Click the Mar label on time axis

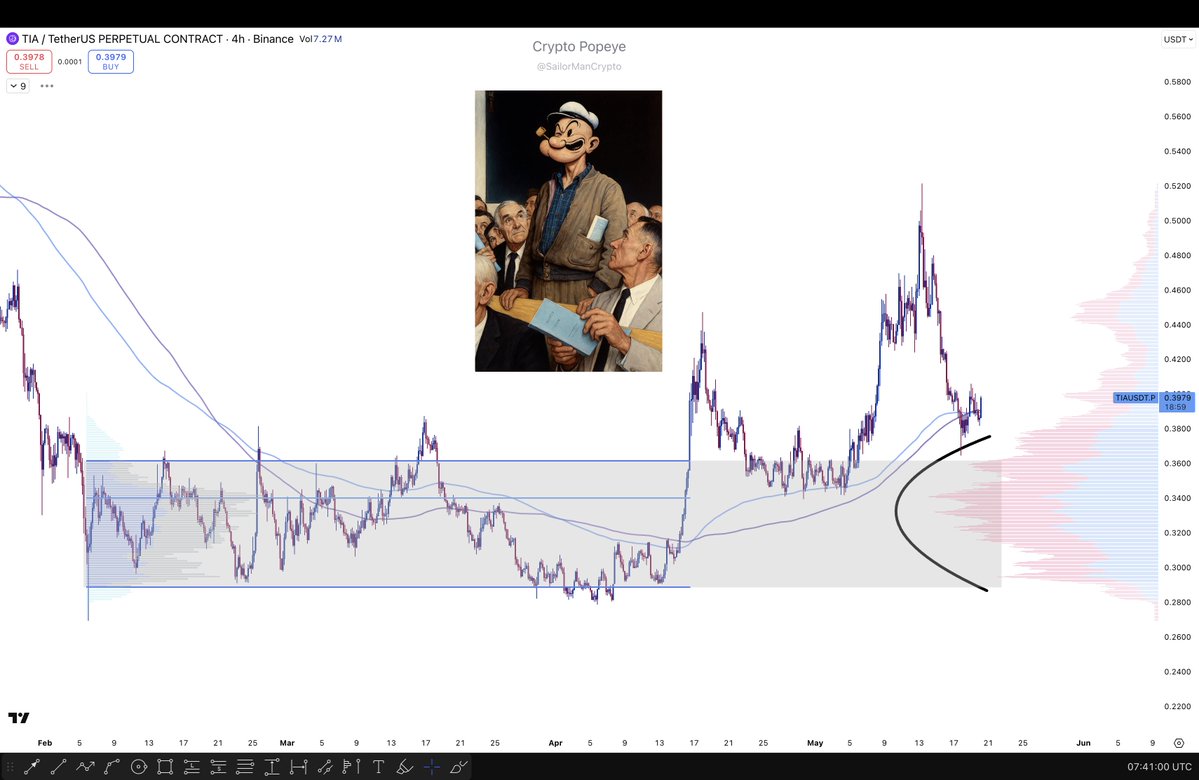[287, 743]
